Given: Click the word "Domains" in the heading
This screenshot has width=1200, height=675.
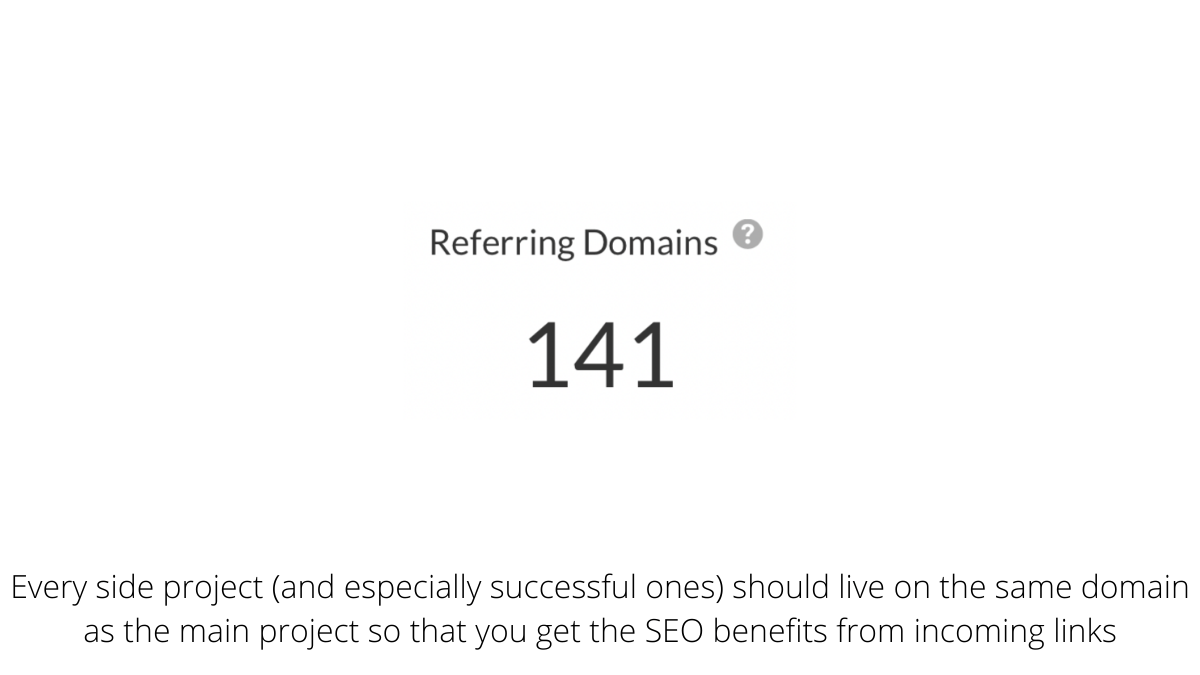Looking at the screenshot, I should click(650, 243).
